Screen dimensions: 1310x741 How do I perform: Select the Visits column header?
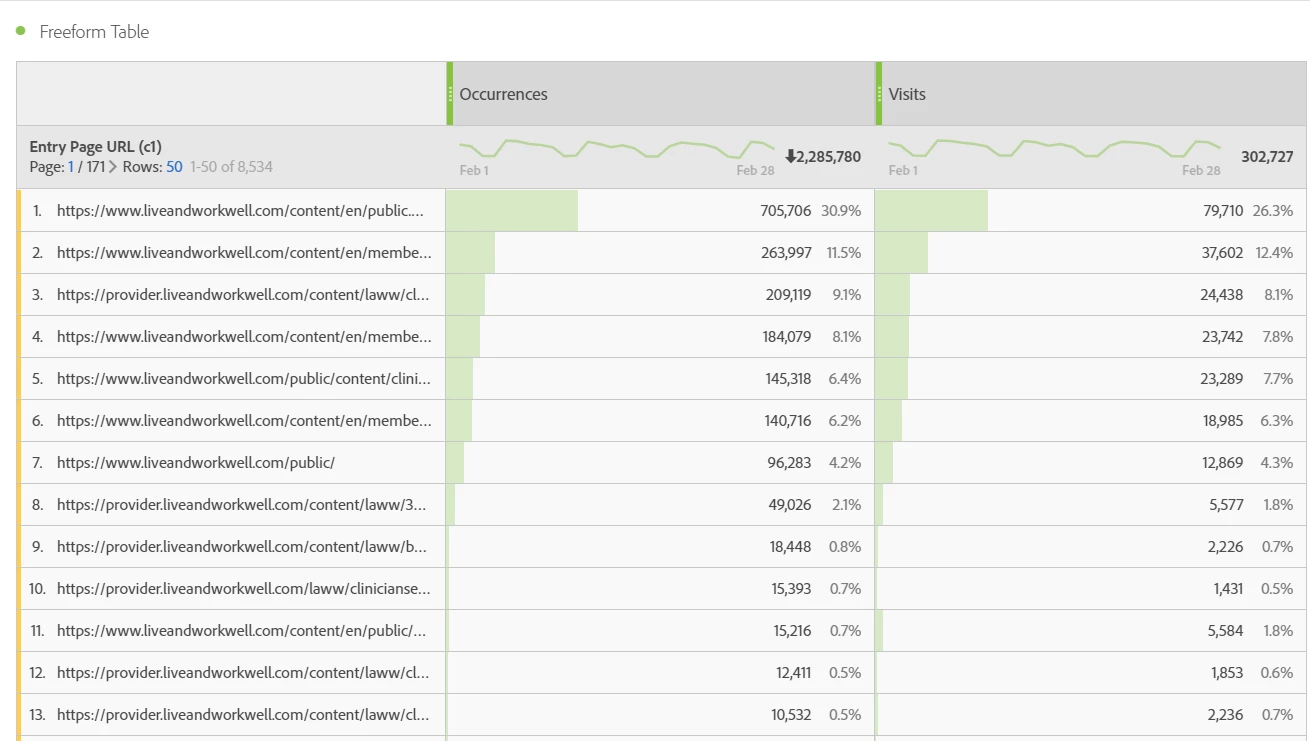pyautogui.click(x=1091, y=94)
